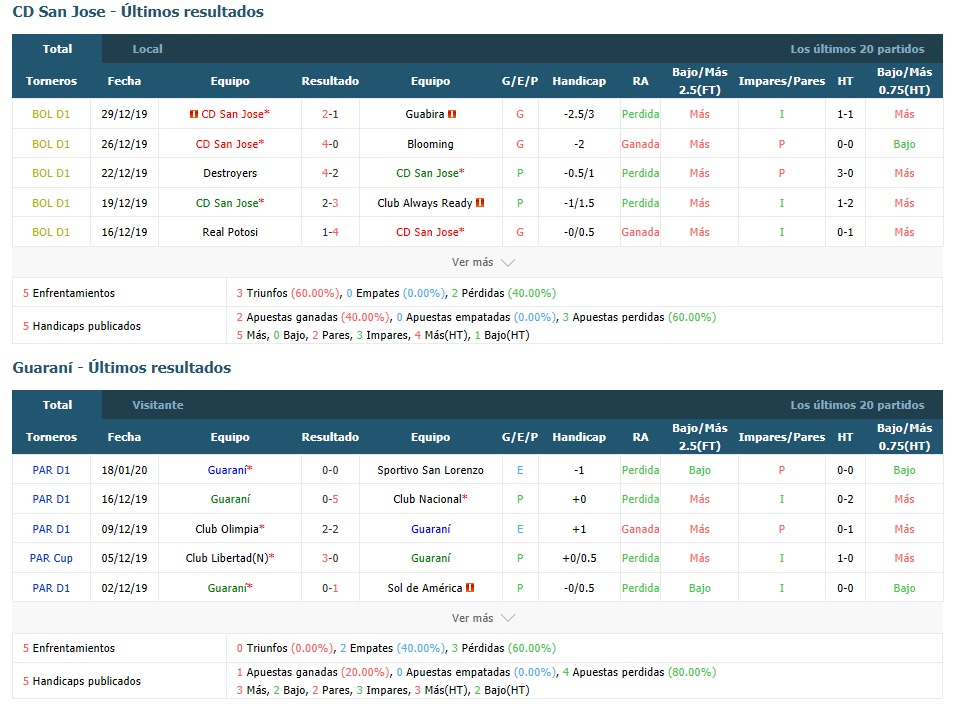Click PAR D1 league on 09/12/19 row
The image size is (970, 712).
(x=51, y=529)
